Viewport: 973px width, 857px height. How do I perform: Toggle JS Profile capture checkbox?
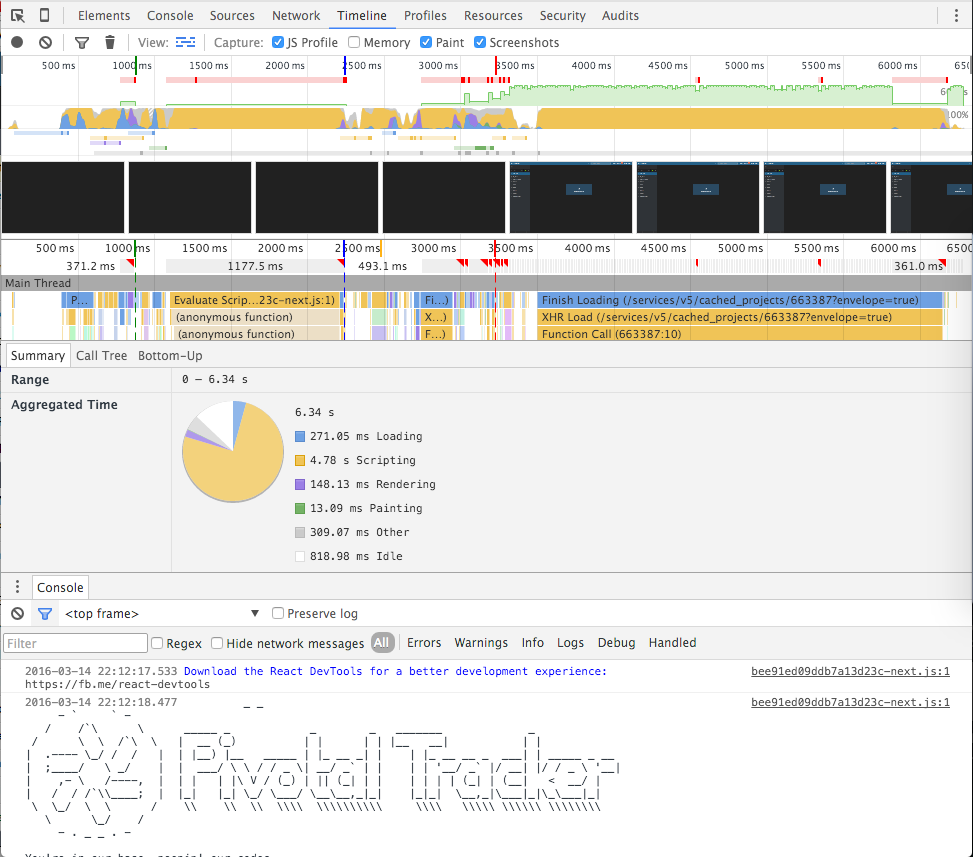(x=278, y=42)
